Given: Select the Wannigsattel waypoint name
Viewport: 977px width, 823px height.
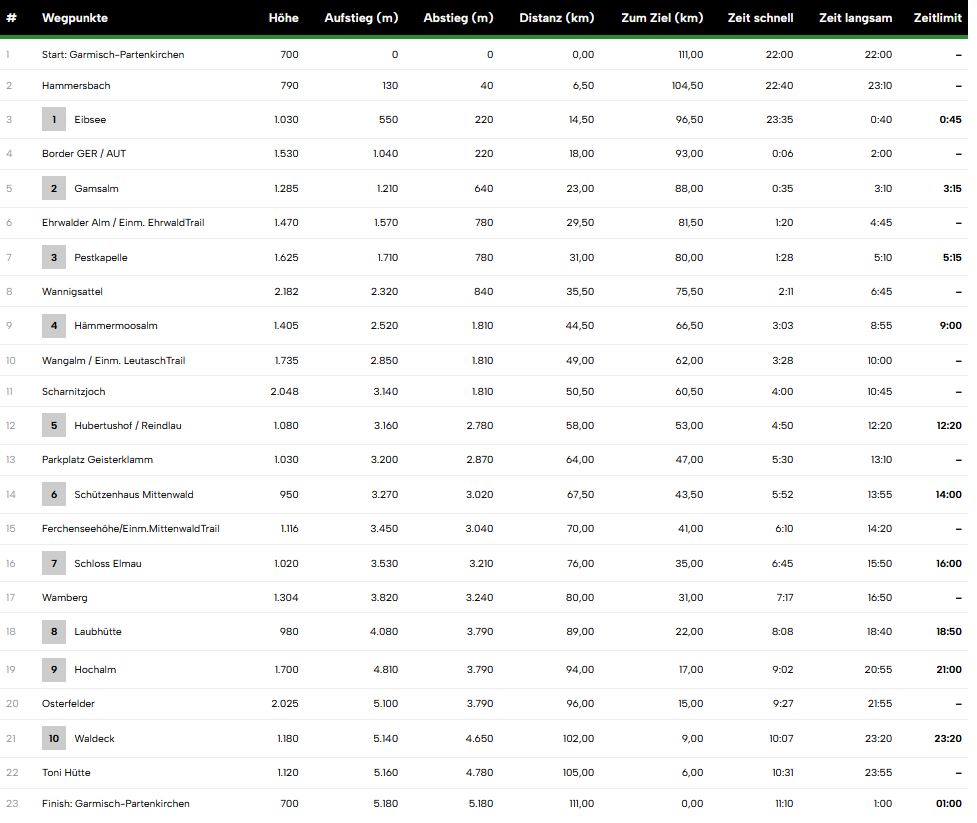Looking at the screenshot, I should tap(72, 292).
